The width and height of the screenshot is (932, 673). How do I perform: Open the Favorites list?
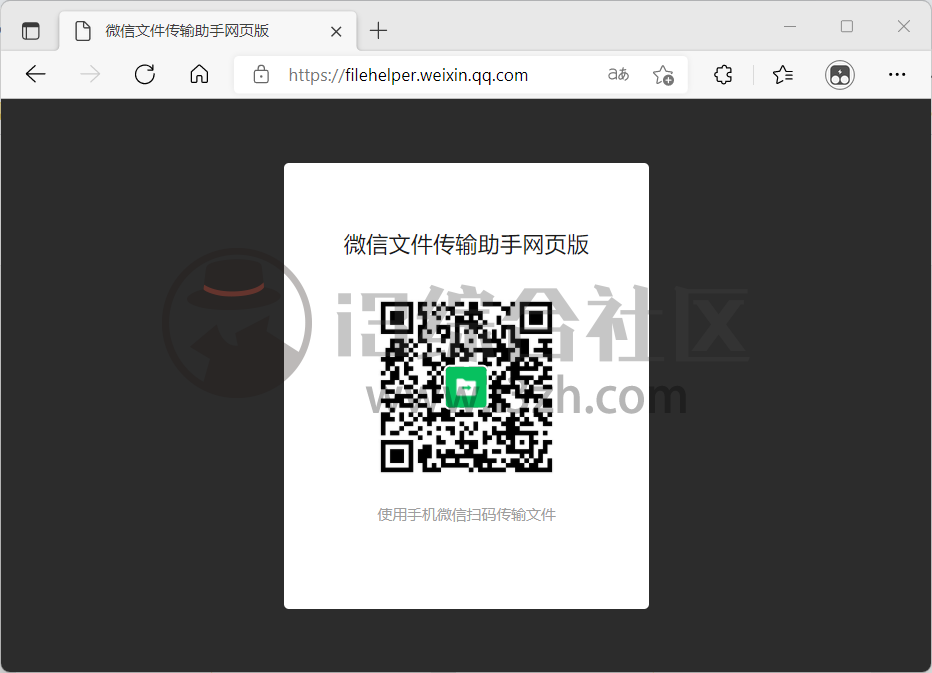[783, 74]
